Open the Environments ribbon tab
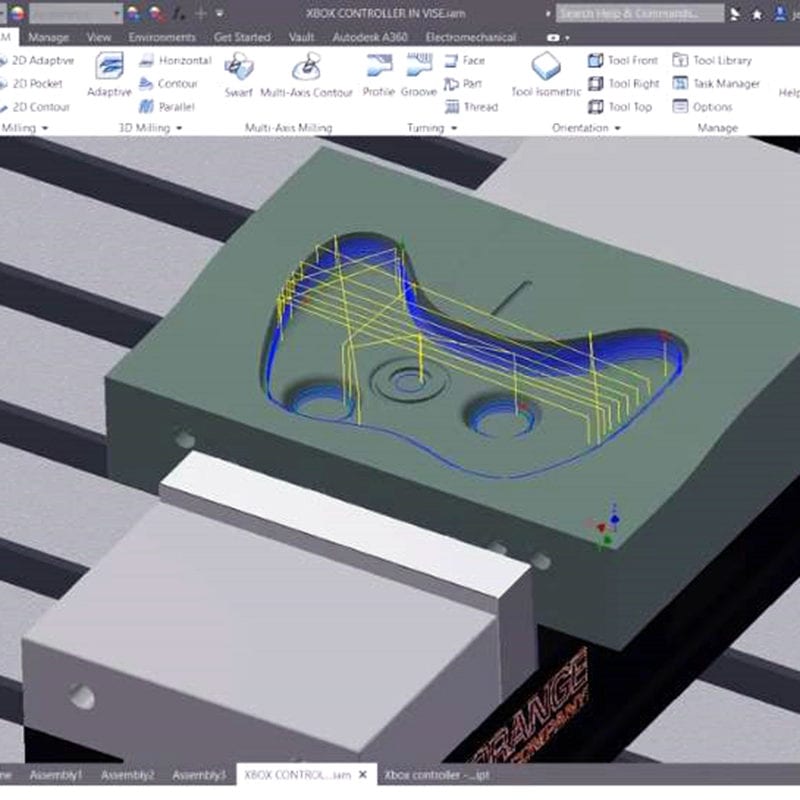Image resolution: width=800 pixels, height=800 pixels. tap(162, 37)
